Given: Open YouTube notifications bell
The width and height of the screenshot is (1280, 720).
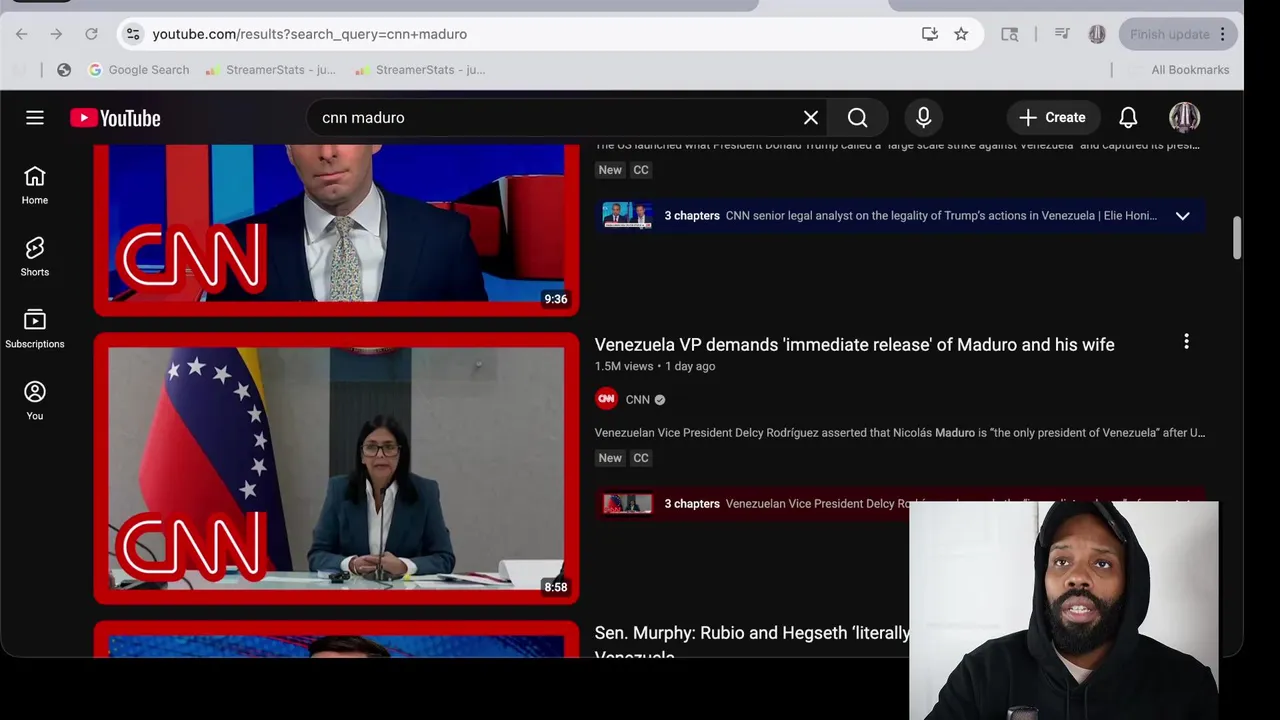Looking at the screenshot, I should (x=1128, y=118).
